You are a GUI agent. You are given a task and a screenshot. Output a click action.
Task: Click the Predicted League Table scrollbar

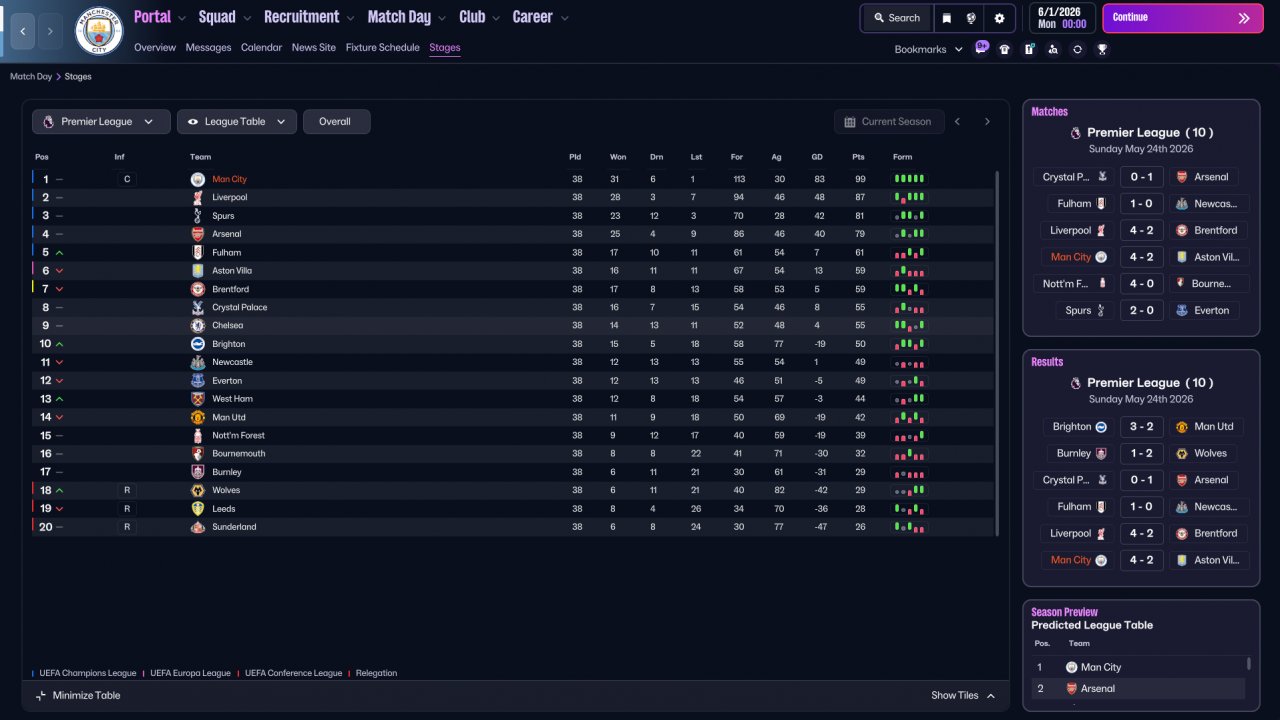(1249, 664)
